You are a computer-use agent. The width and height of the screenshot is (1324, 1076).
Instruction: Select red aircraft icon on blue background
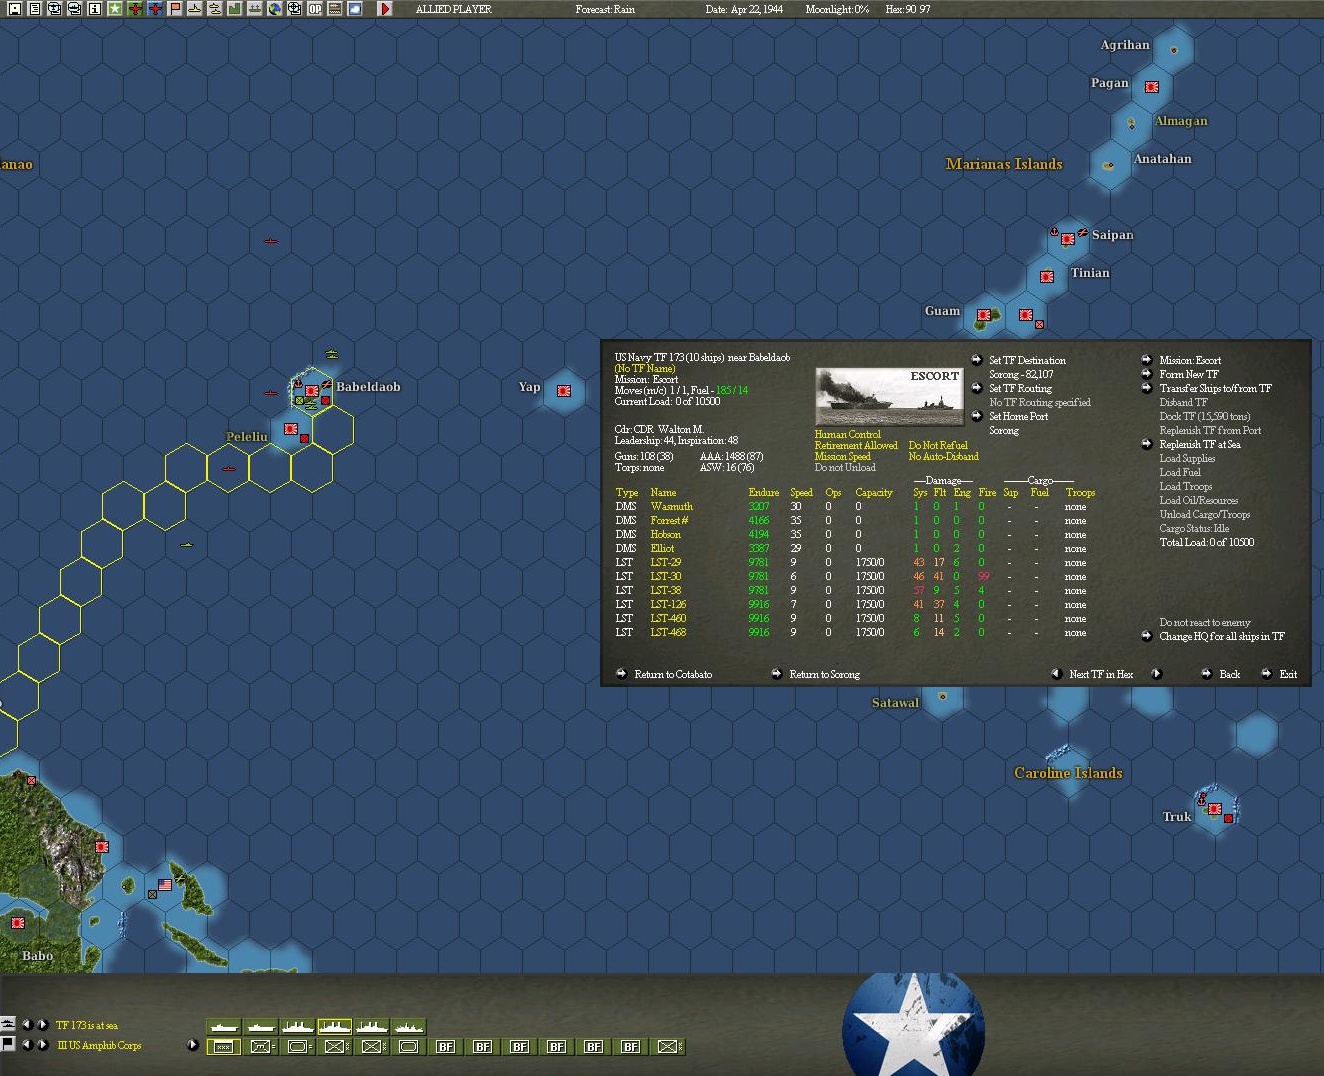point(155,9)
